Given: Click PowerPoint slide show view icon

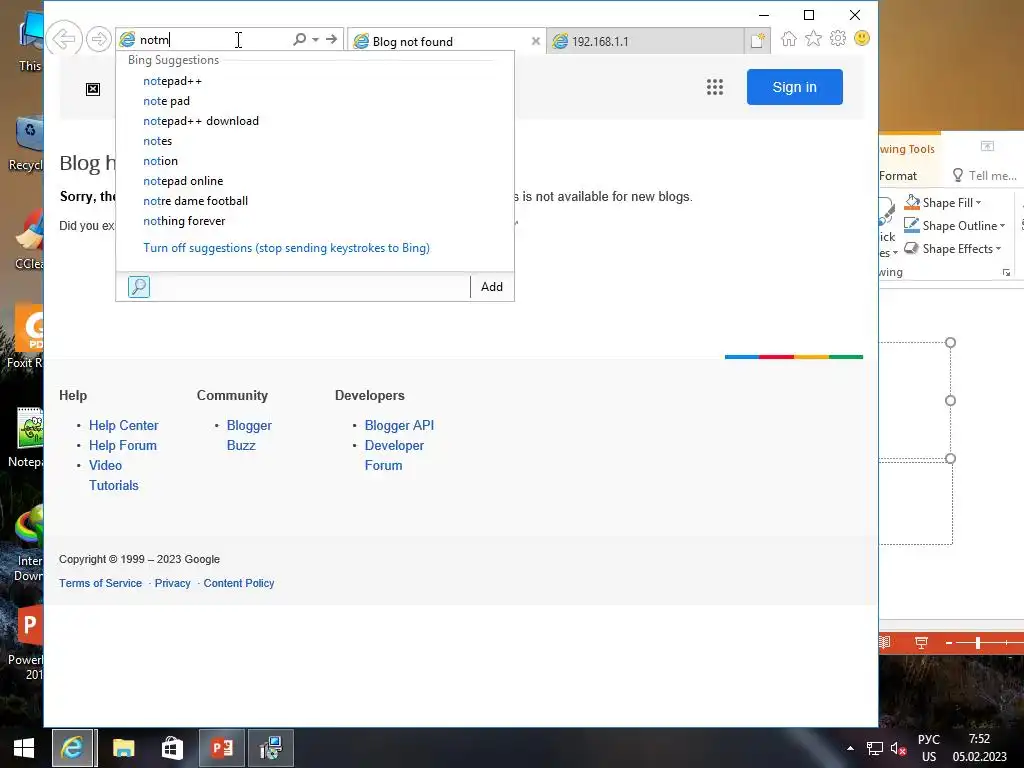Looking at the screenshot, I should pos(921,643).
